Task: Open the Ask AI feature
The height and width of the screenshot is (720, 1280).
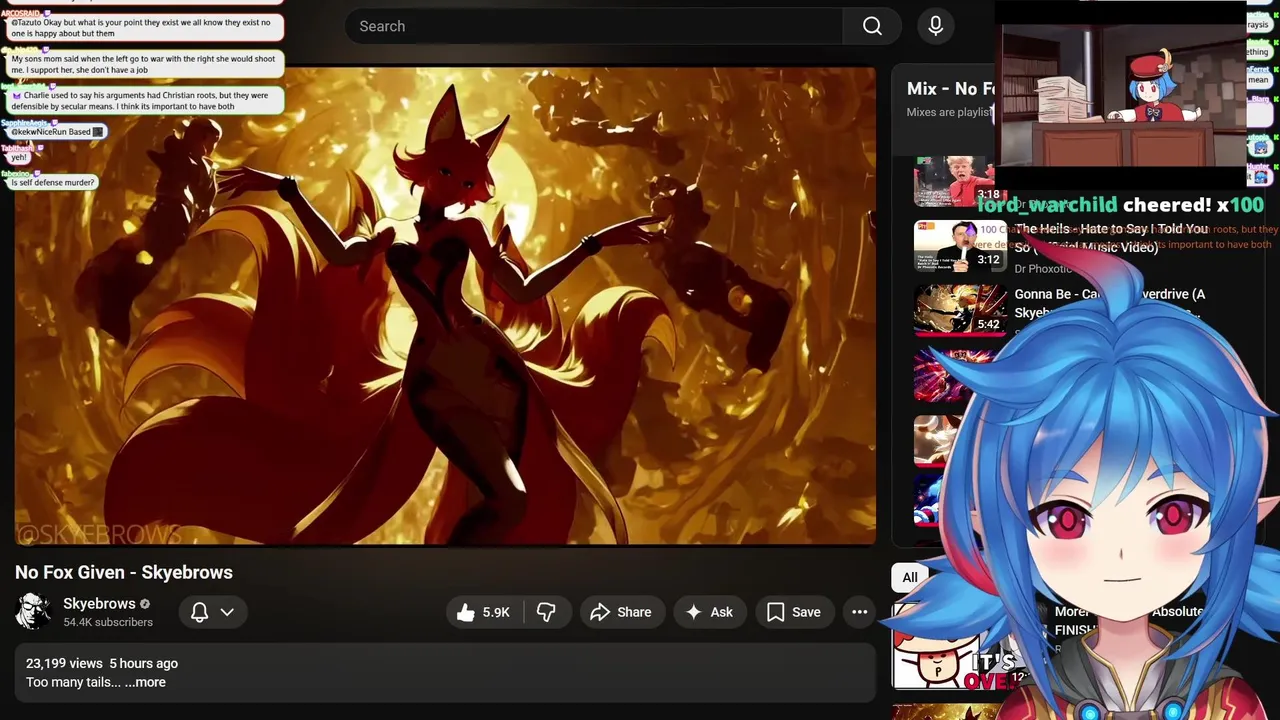Action: 709,612
